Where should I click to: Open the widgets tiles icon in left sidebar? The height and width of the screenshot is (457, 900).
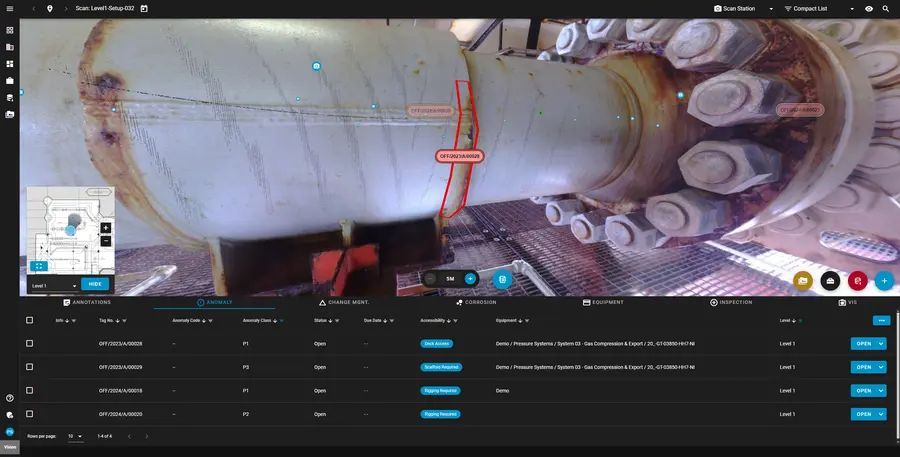click(10, 64)
